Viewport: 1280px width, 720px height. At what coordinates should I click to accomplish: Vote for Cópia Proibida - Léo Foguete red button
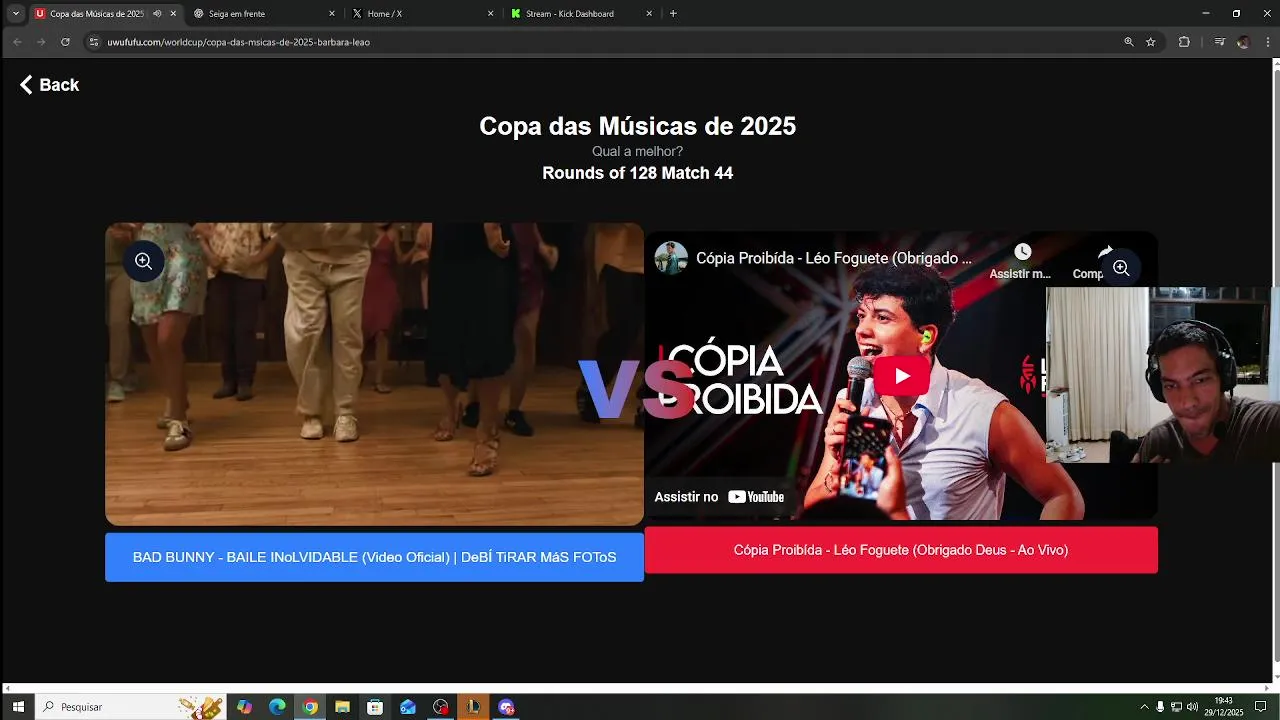click(x=901, y=550)
